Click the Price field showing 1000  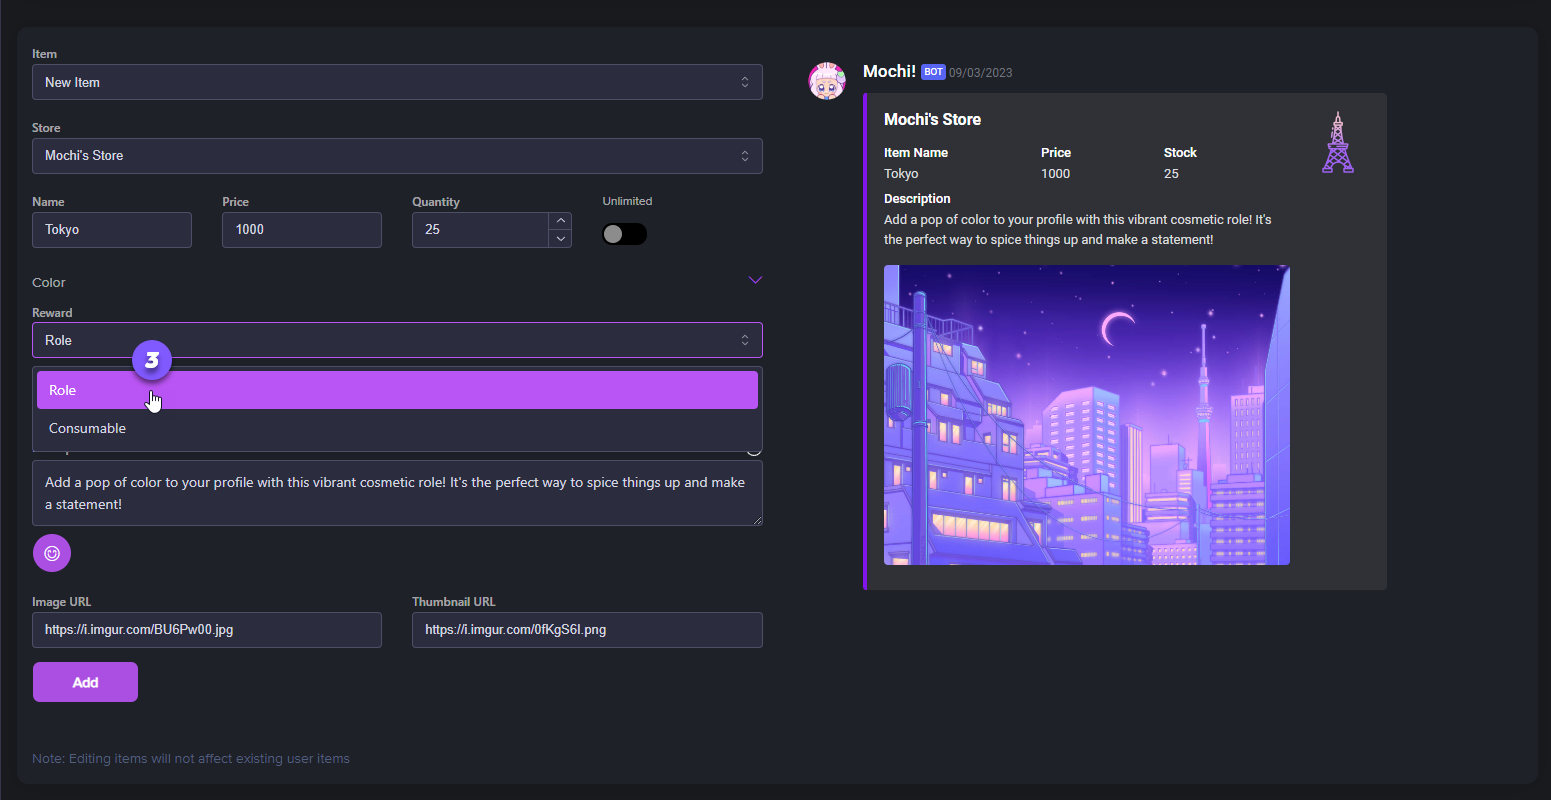coord(301,230)
